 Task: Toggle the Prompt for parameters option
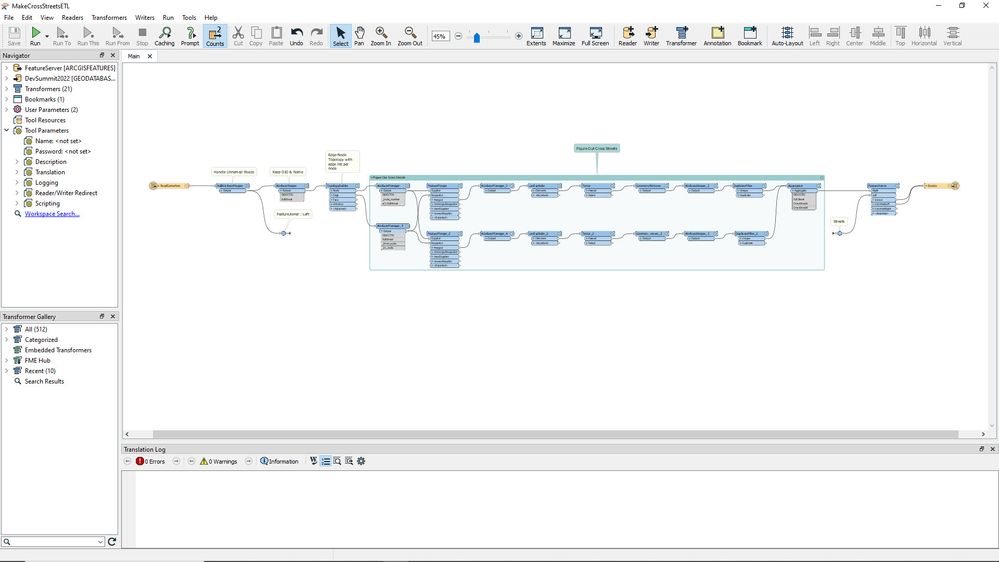190,36
